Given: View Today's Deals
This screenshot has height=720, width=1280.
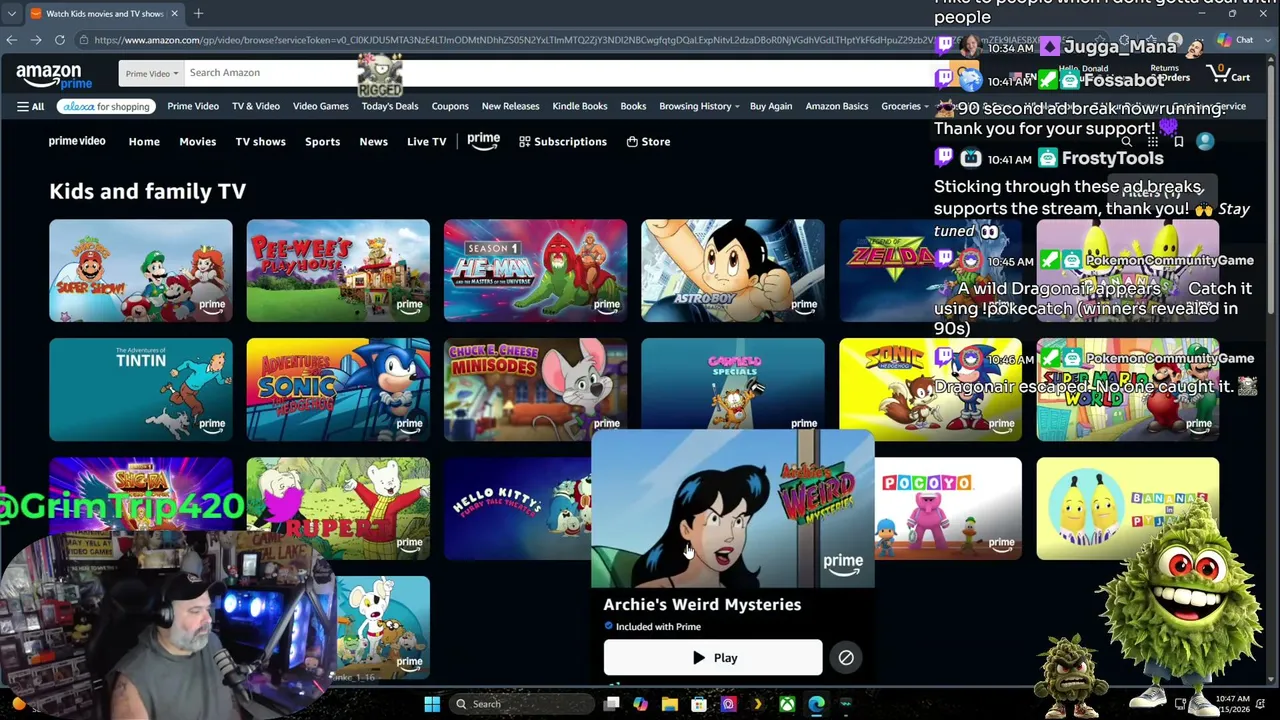Looking at the screenshot, I should pyautogui.click(x=390, y=106).
